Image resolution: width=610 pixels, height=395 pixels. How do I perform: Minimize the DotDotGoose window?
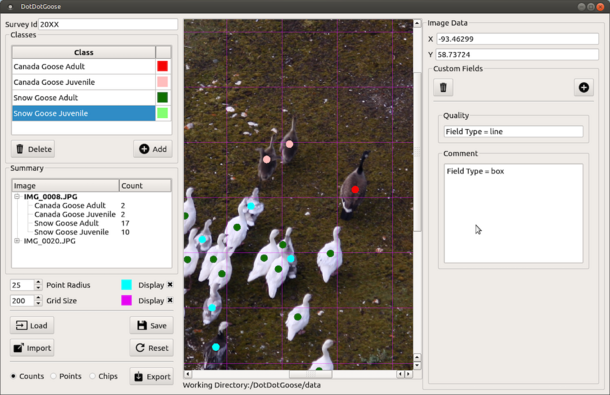click(581, 7)
